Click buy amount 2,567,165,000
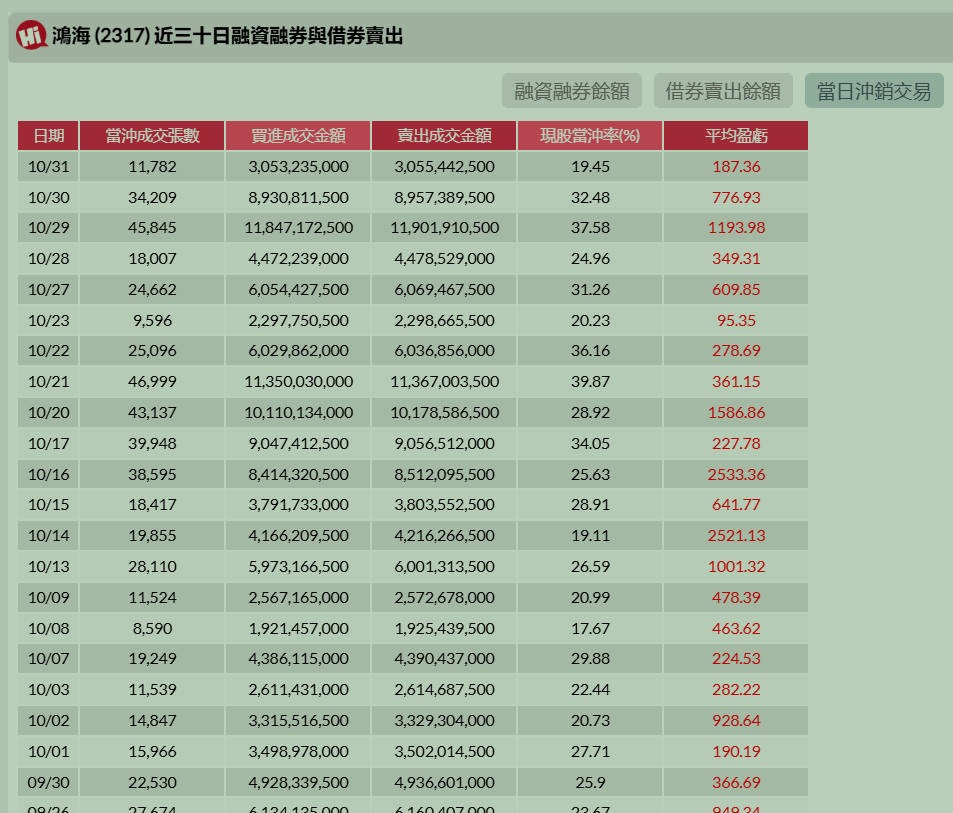Screen dimensions: 953x813 298,598
